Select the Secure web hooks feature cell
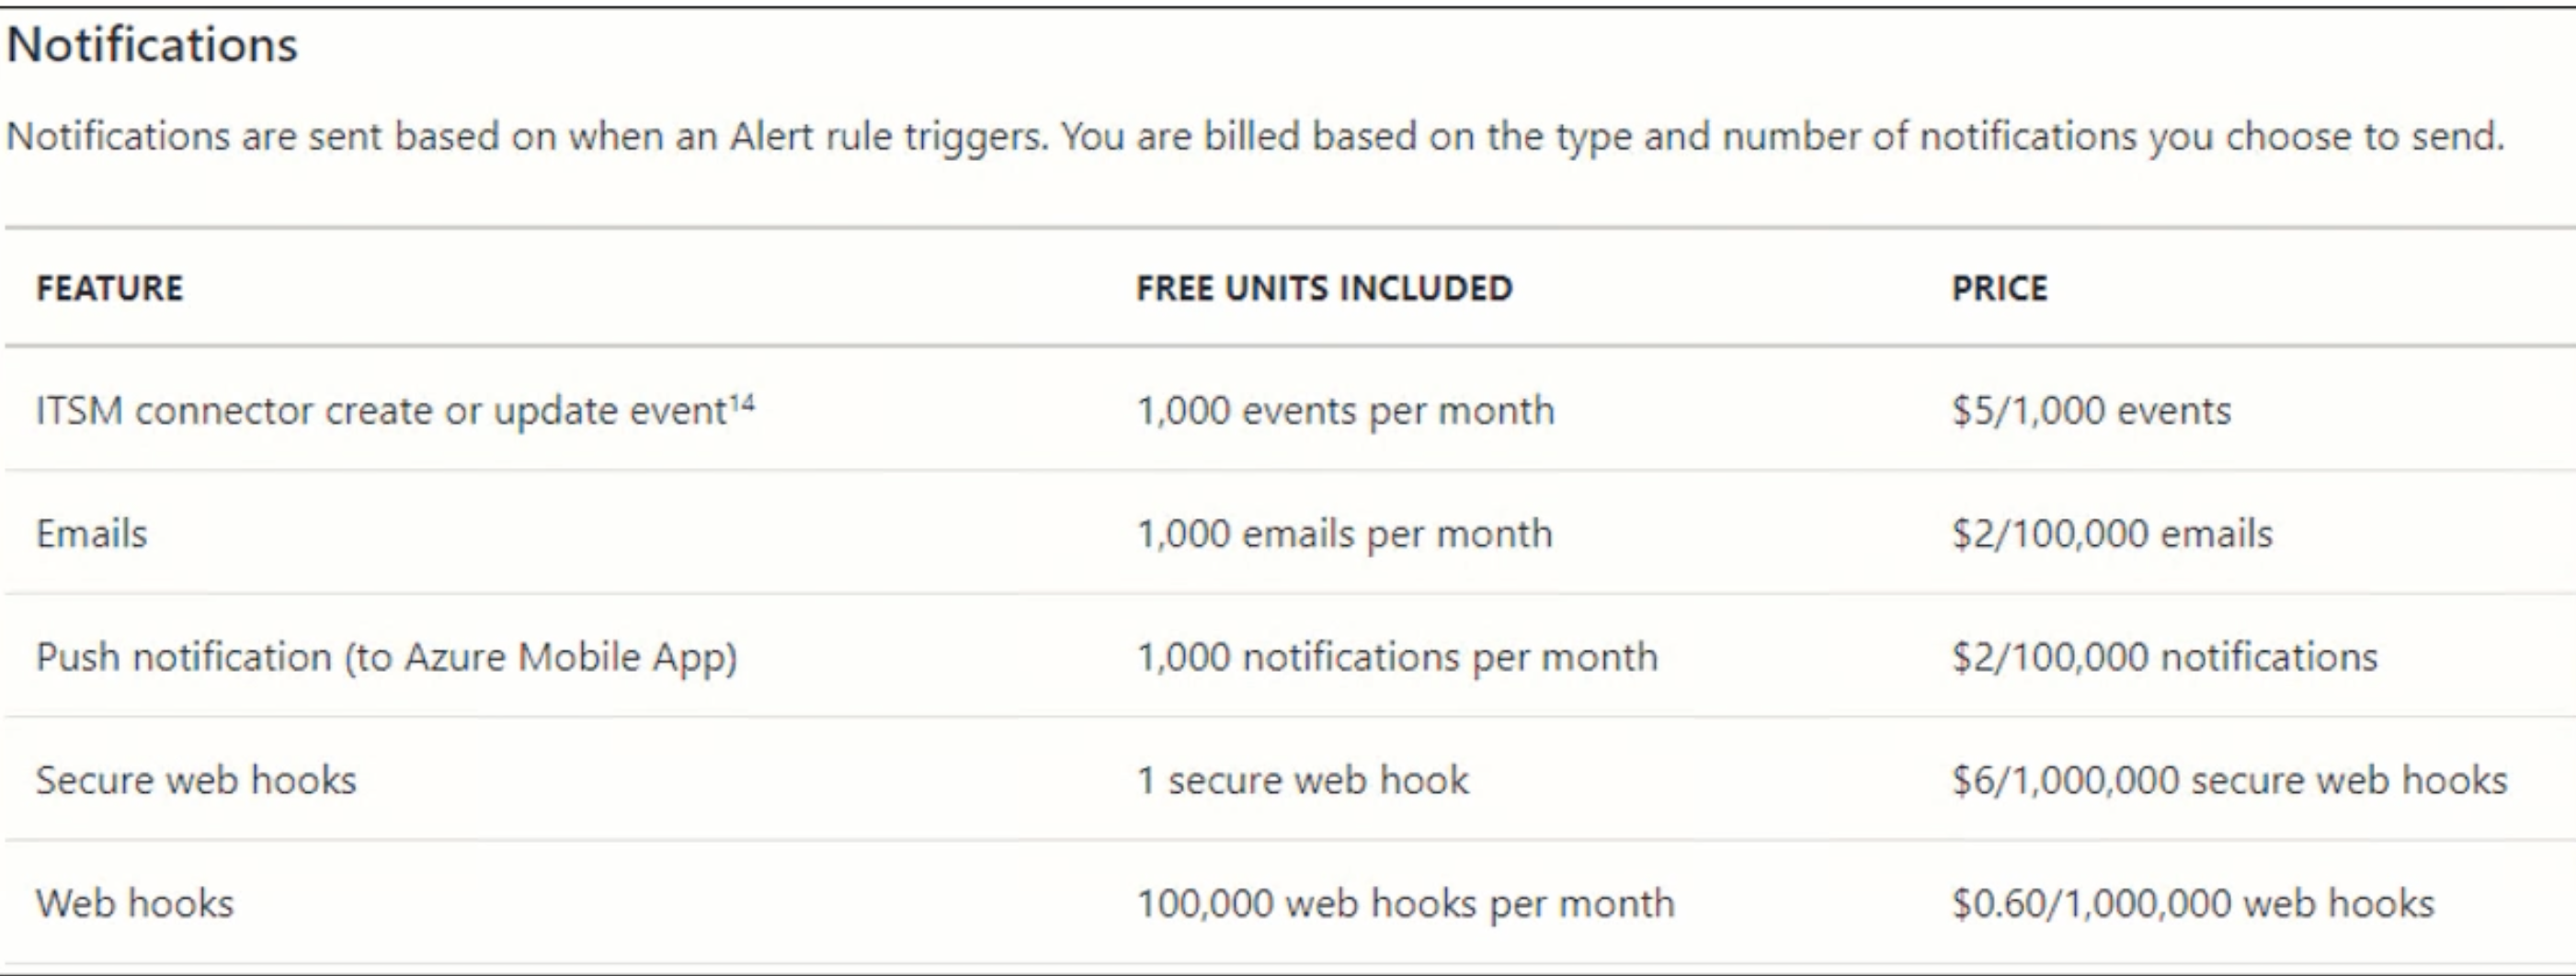This screenshot has width=2576, height=976. coord(196,780)
